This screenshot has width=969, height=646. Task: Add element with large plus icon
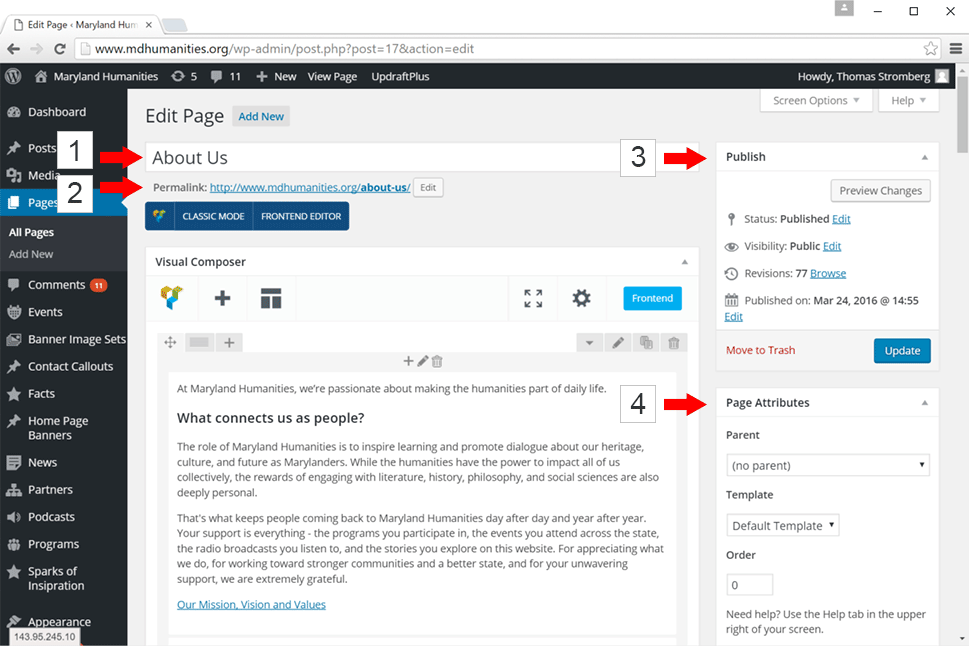(222, 298)
